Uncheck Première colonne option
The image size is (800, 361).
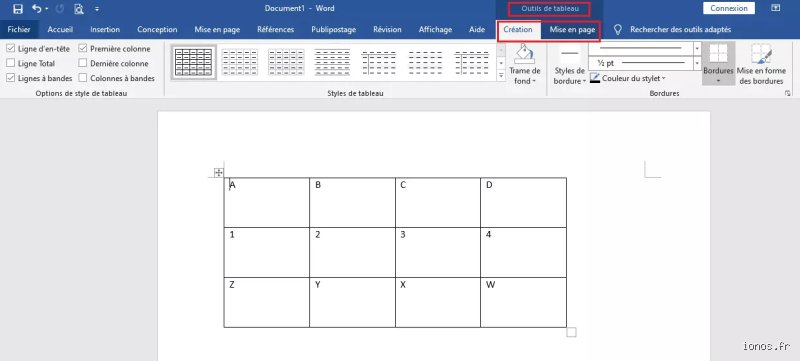pos(83,49)
